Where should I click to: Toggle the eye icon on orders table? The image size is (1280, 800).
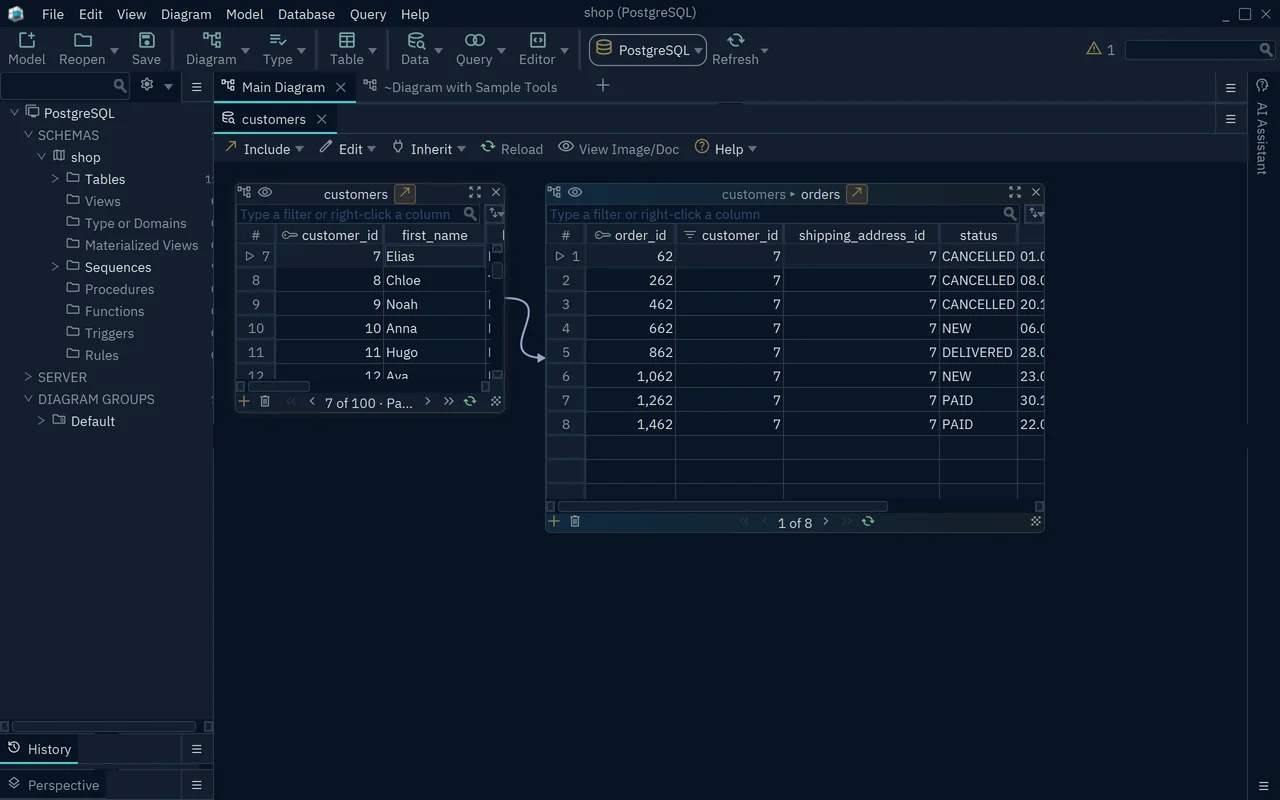coord(575,192)
